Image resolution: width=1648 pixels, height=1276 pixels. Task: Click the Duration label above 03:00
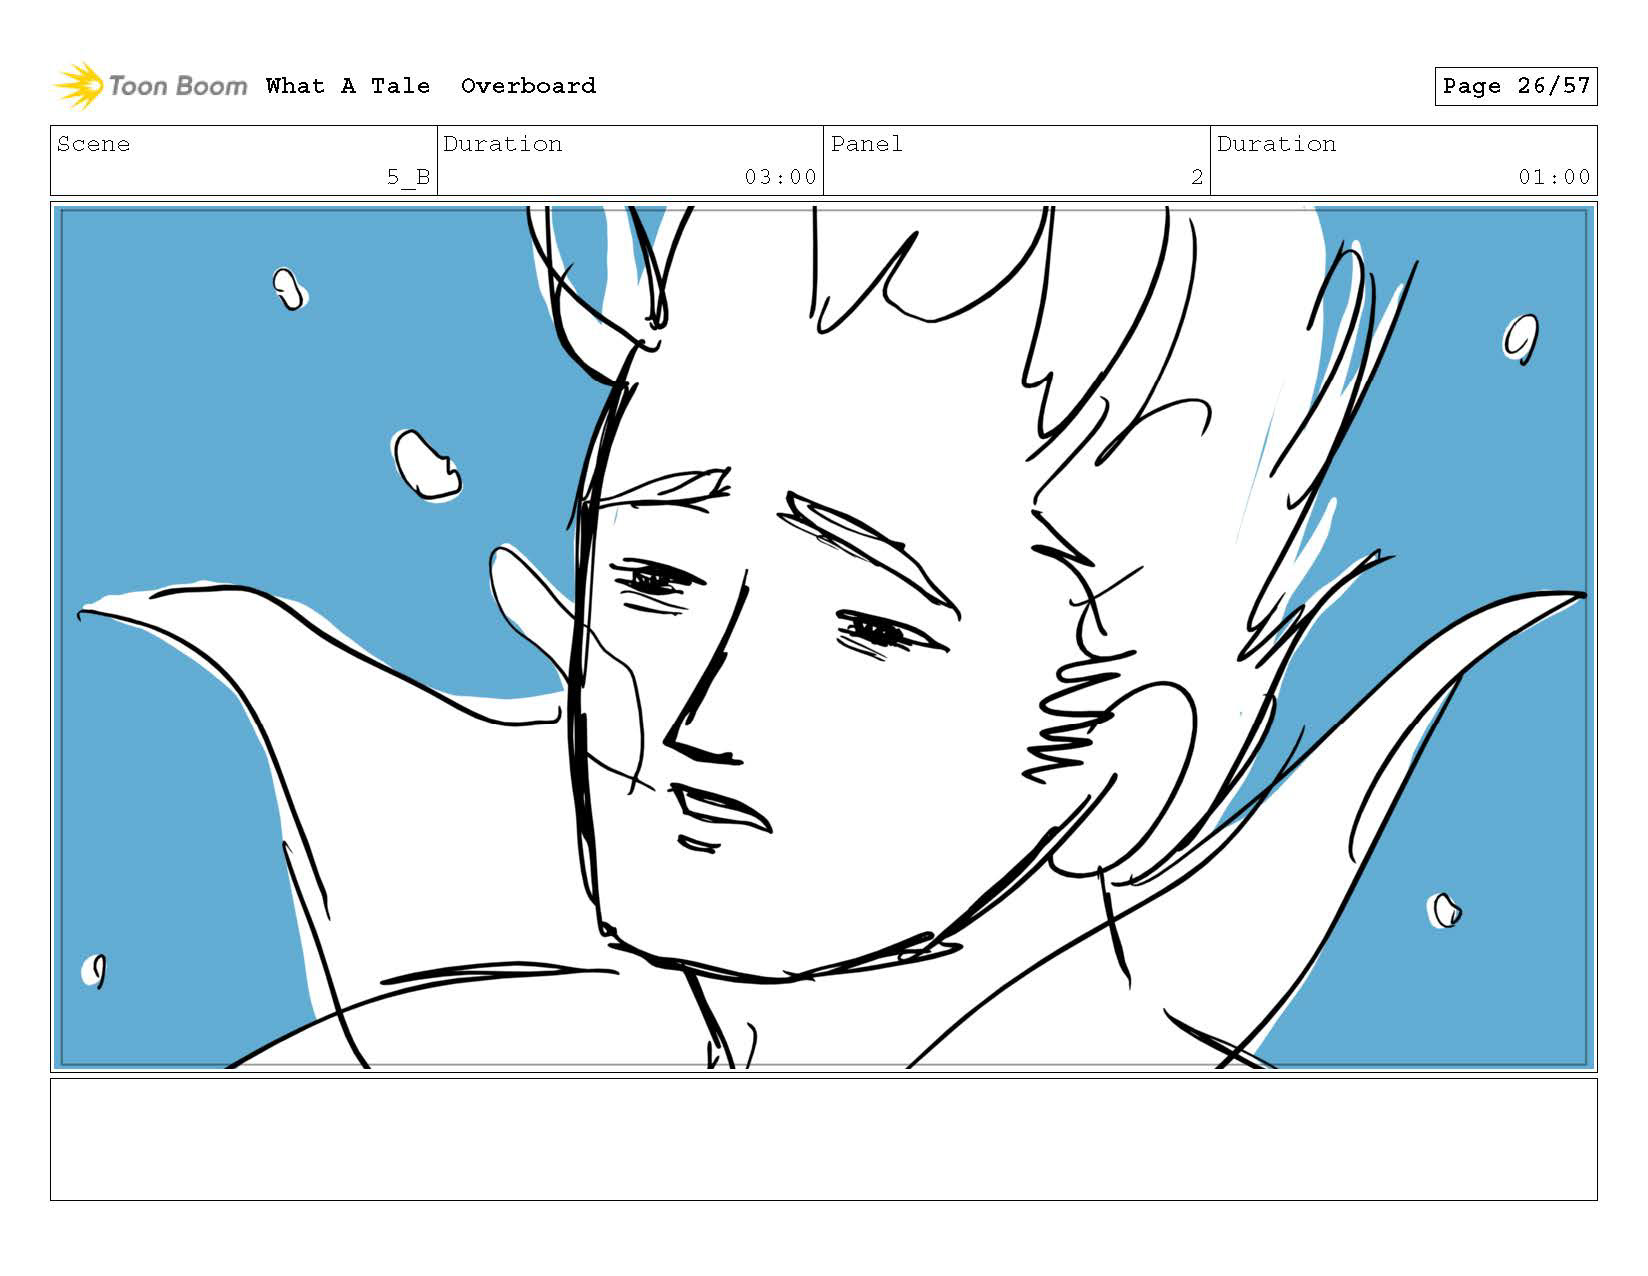point(502,144)
